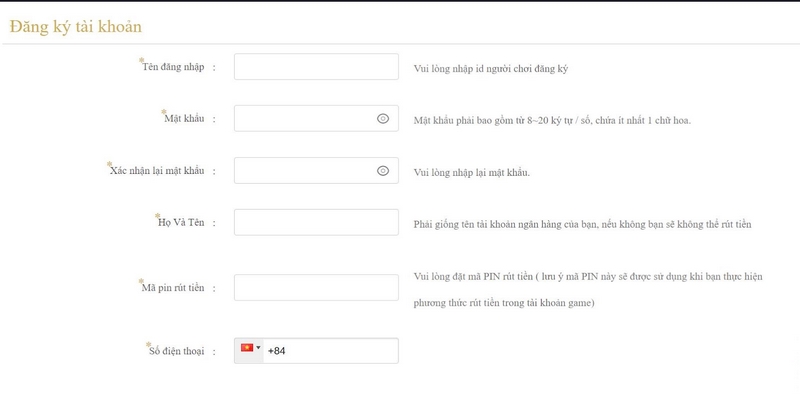Click the Mã pin rút tiền label
This screenshot has width=800, height=400.
pyautogui.click(x=173, y=287)
